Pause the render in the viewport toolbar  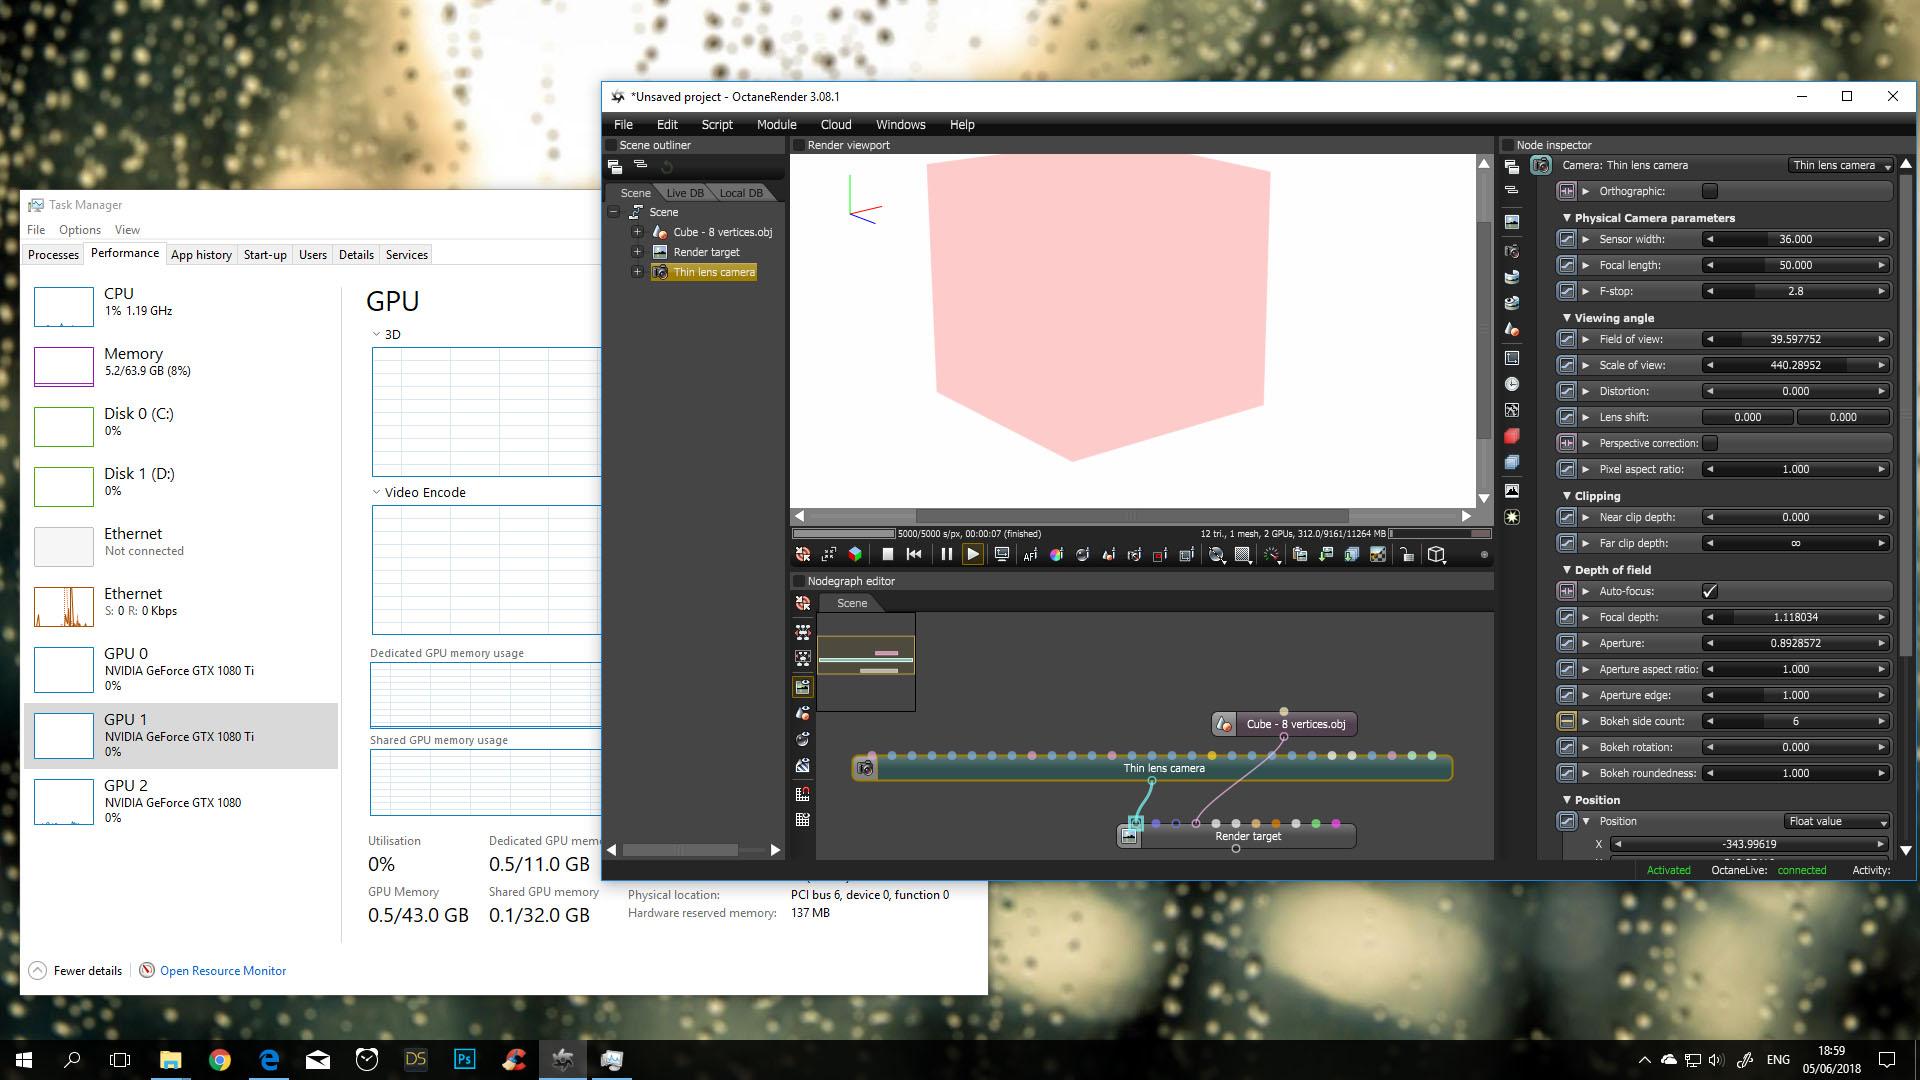point(946,555)
